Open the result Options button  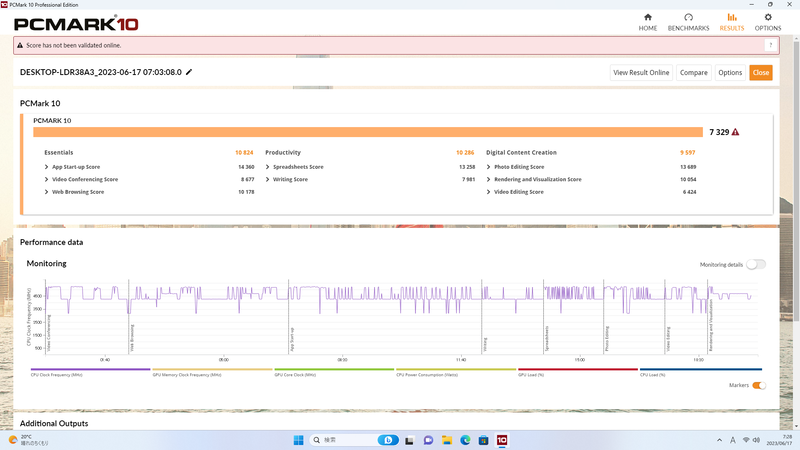[x=730, y=72]
